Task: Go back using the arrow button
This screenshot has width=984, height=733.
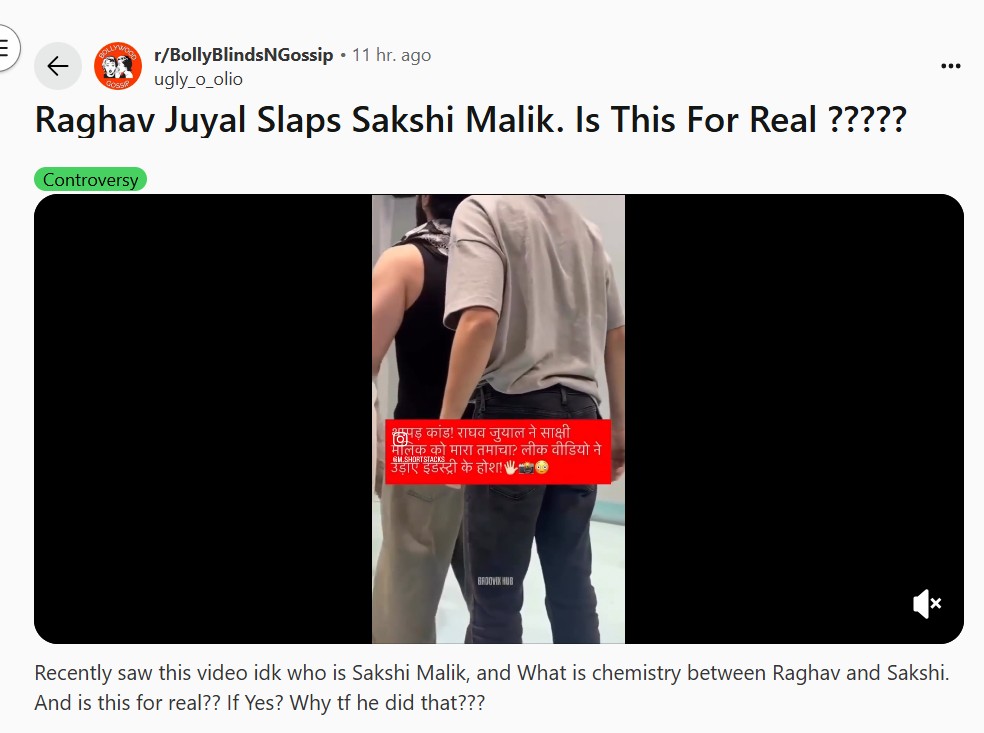Action: pyautogui.click(x=58, y=66)
